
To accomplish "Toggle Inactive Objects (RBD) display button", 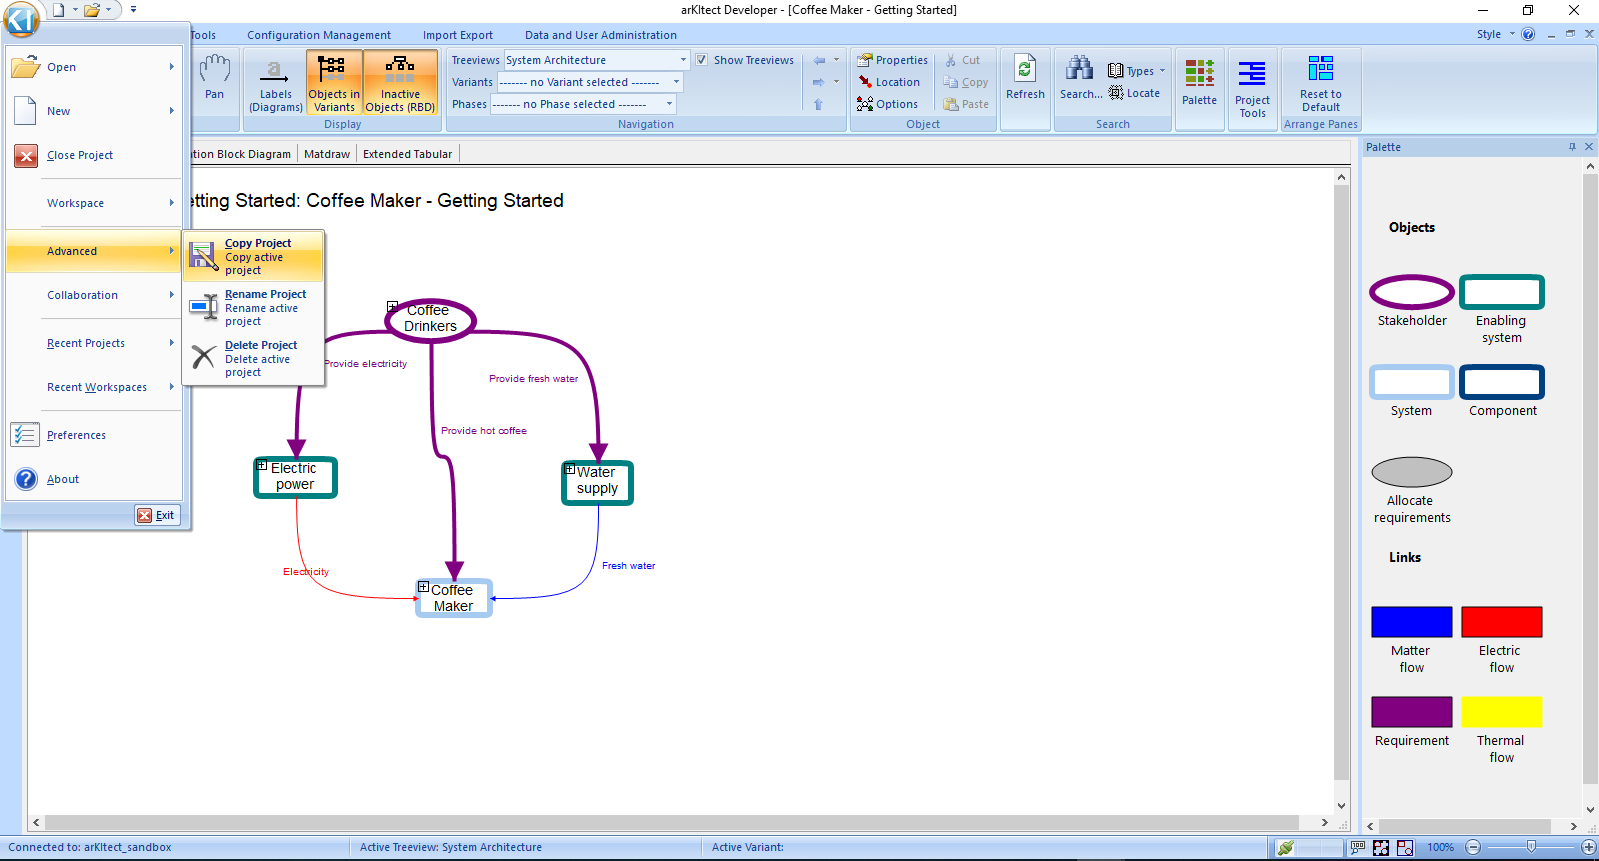I will 400,83.
